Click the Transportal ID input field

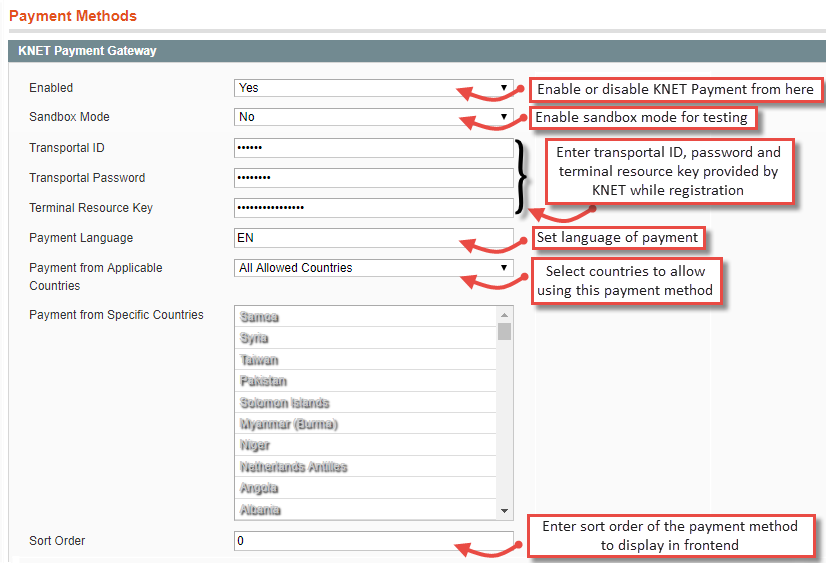coord(373,148)
